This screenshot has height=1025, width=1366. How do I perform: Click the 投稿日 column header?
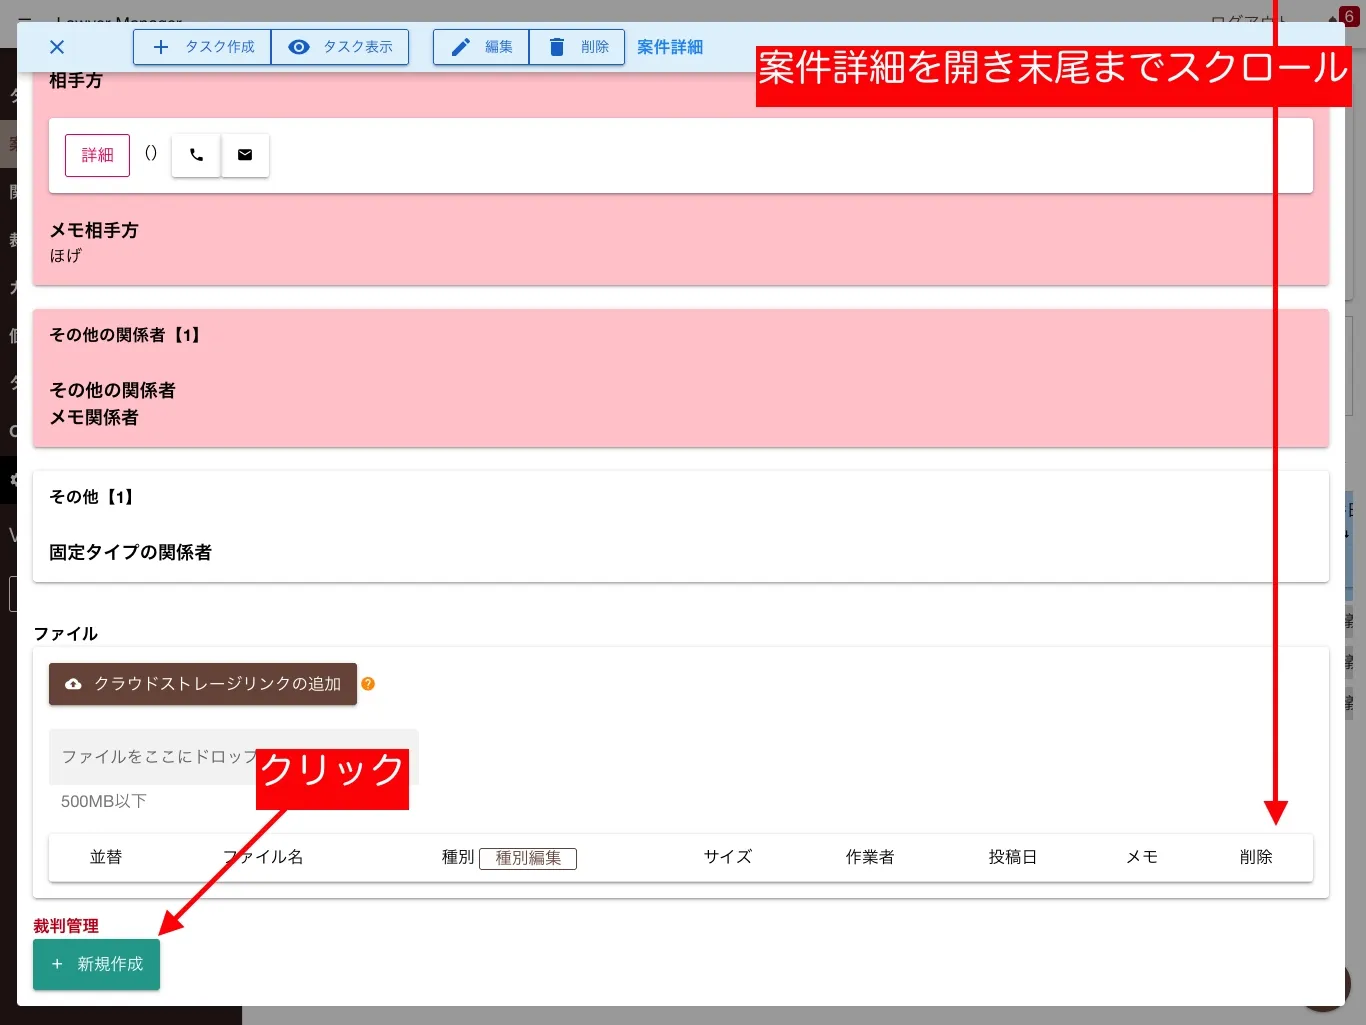[x=1013, y=857]
